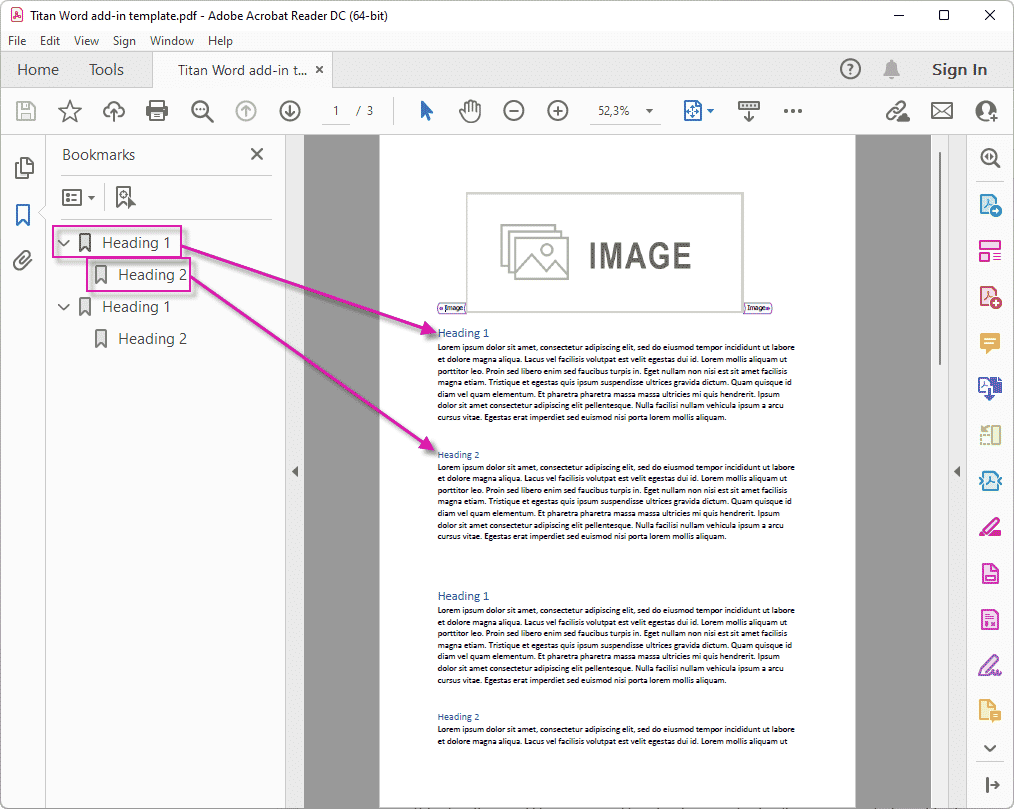This screenshot has height=809, width=1014.
Task: Click the Zoom out minus icon
Action: click(x=513, y=111)
